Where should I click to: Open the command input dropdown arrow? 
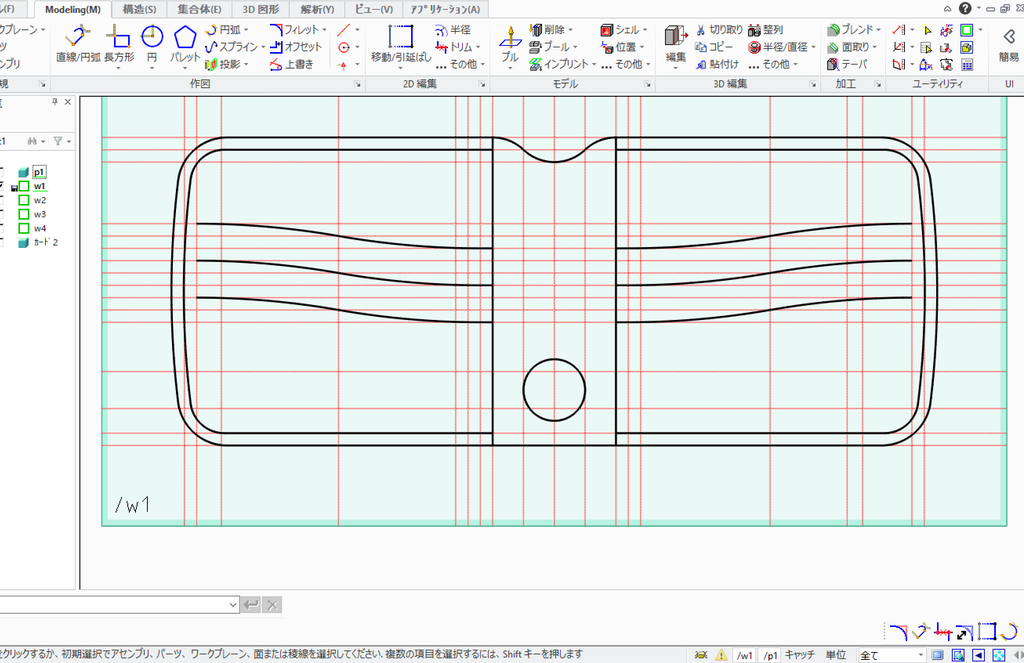[233, 605]
